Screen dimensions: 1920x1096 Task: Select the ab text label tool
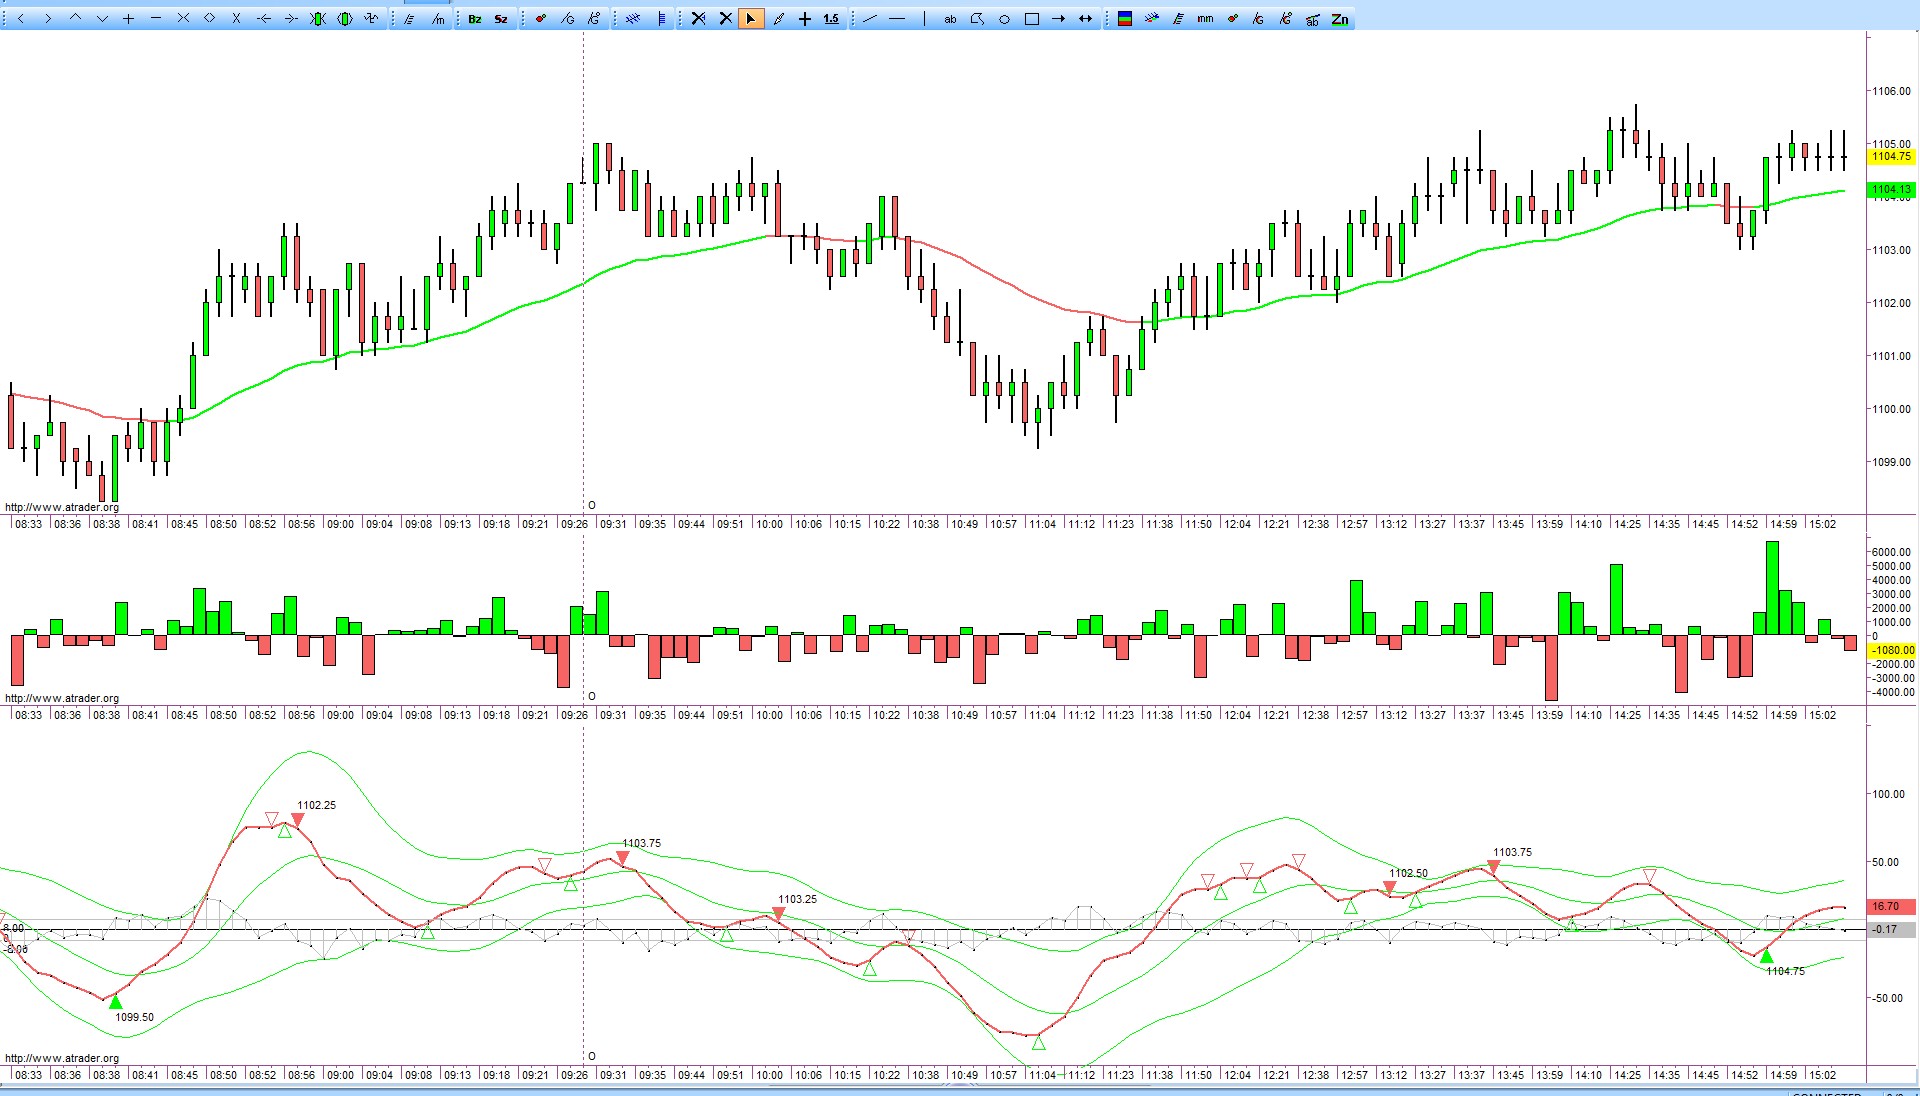pos(950,20)
